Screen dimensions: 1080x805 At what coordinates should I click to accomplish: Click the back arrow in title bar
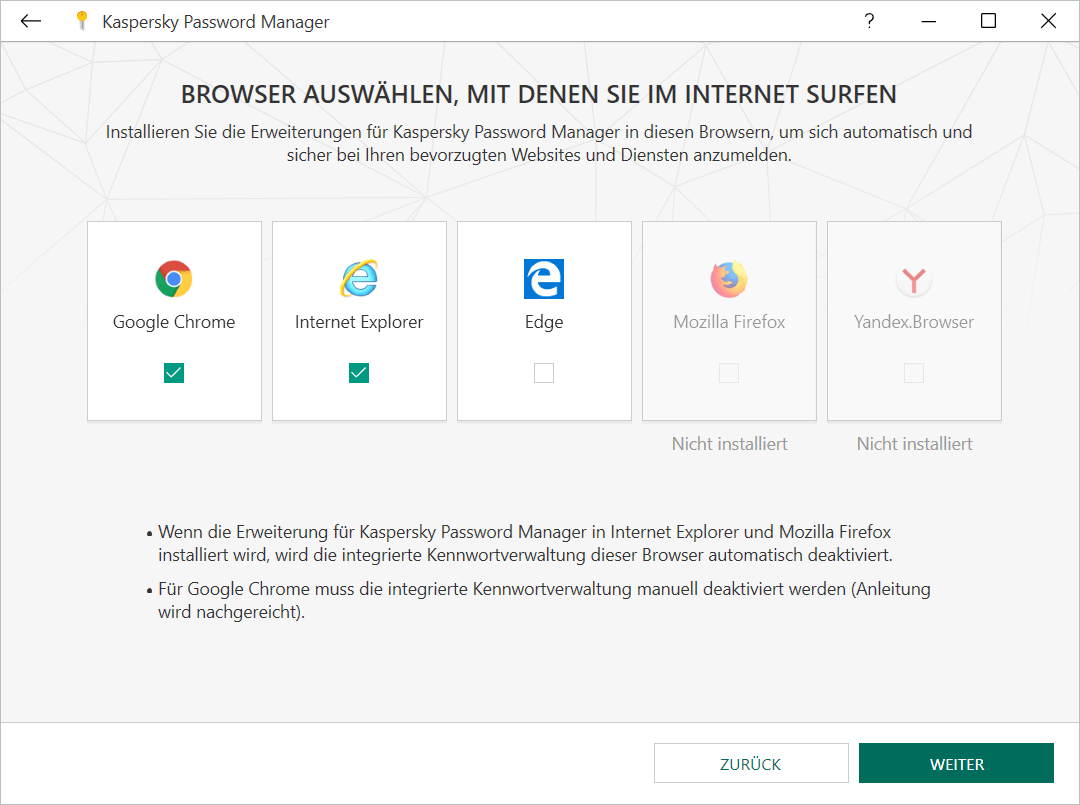(x=31, y=21)
